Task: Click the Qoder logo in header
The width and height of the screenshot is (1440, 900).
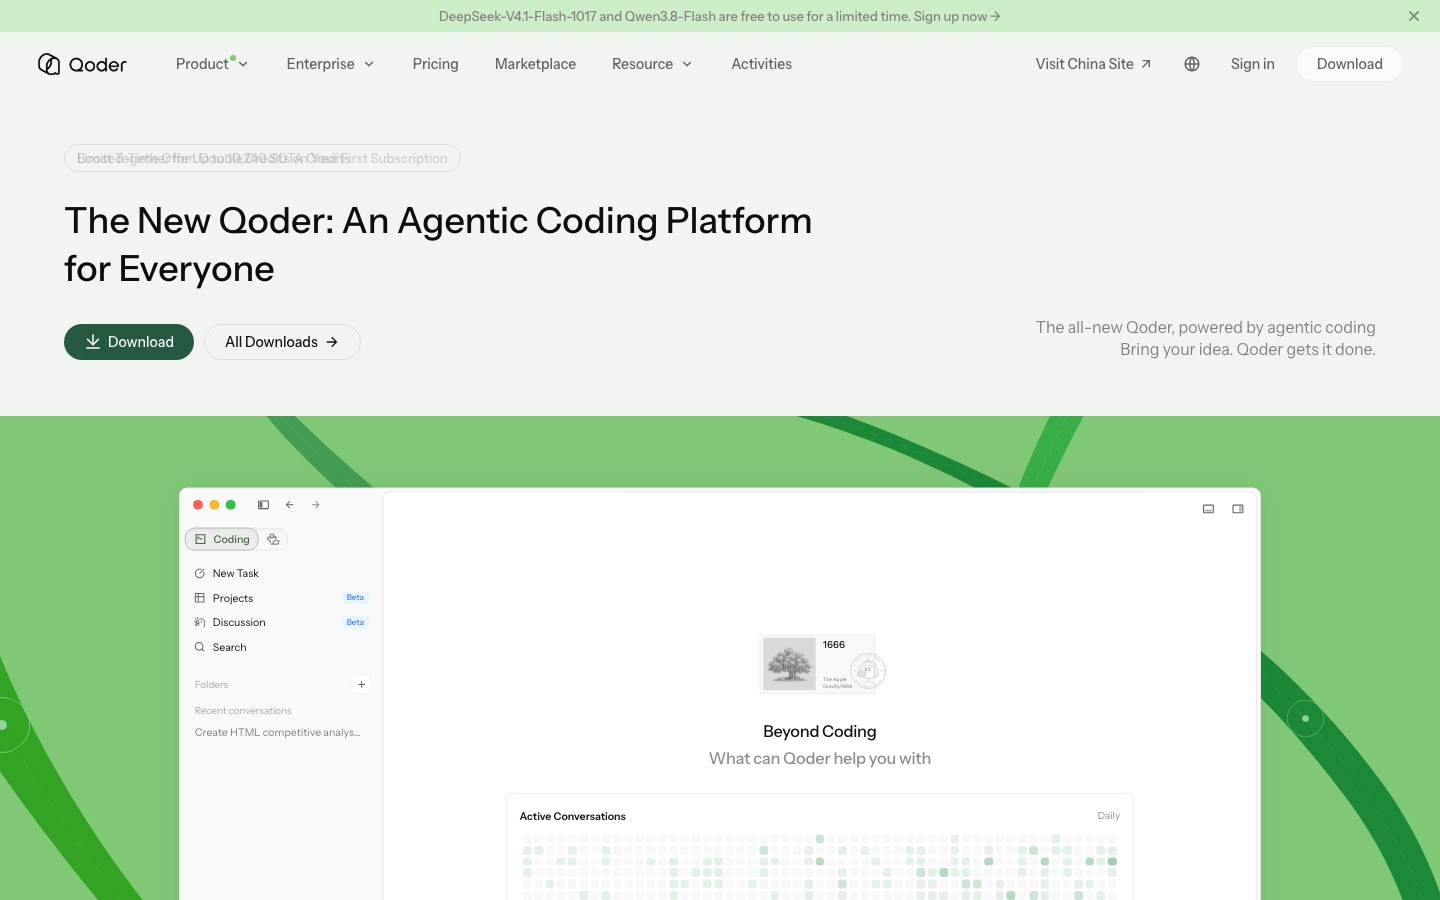Action: [82, 64]
